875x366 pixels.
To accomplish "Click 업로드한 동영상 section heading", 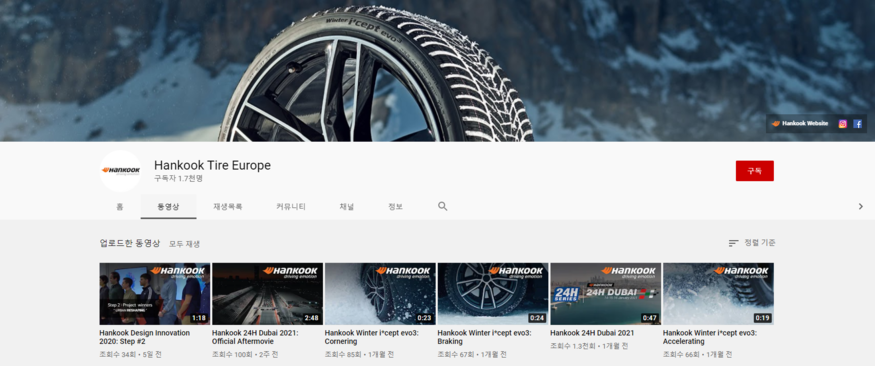I will pyautogui.click(x=130, y=243).
